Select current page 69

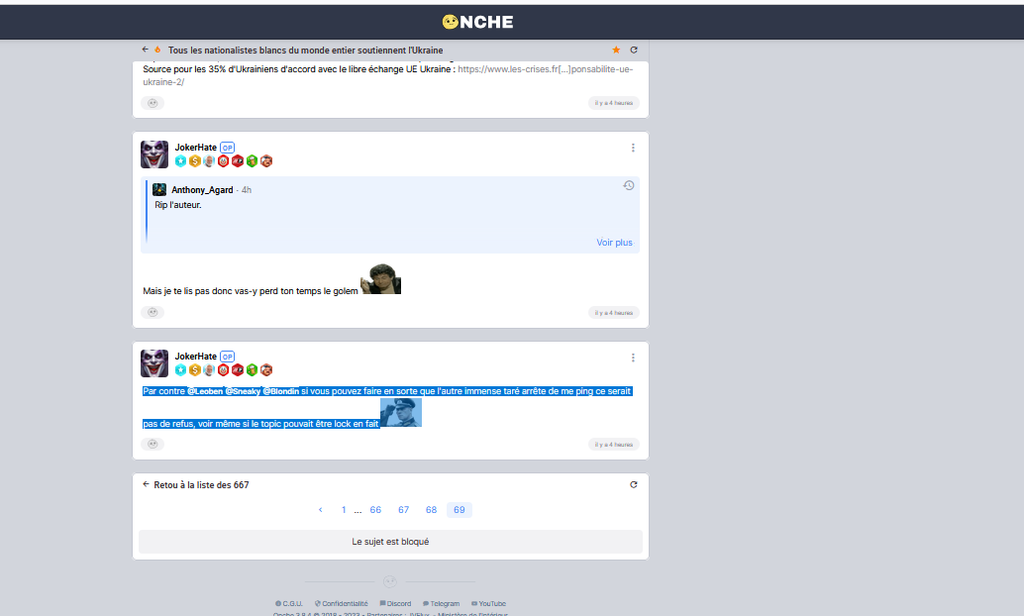tap(459, 510)
